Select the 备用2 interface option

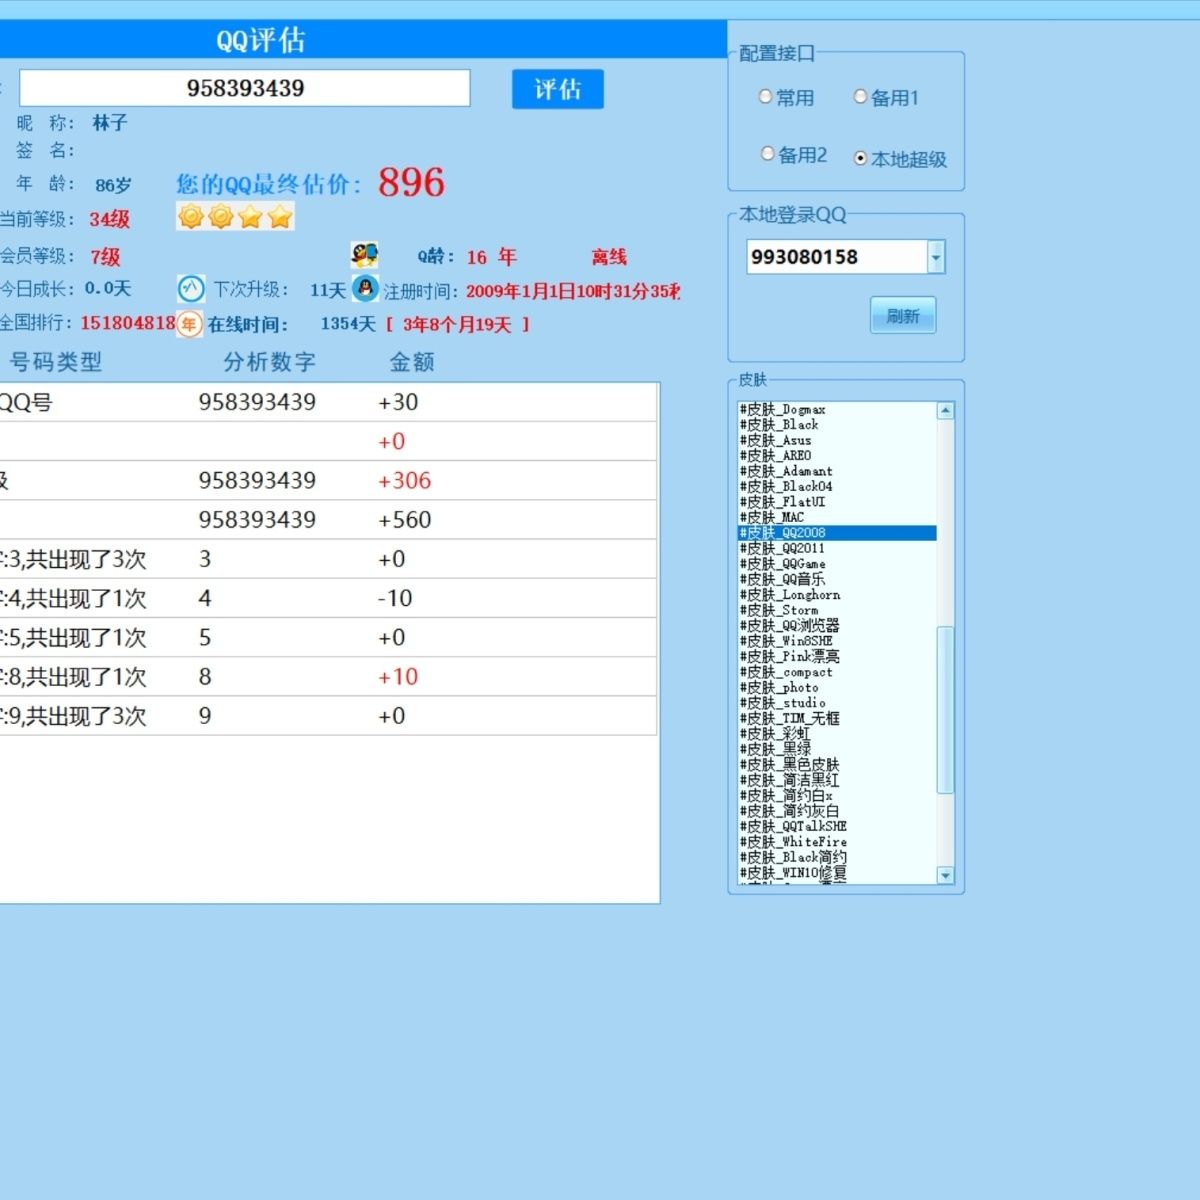pyautogui.click(x=794, y=154)
